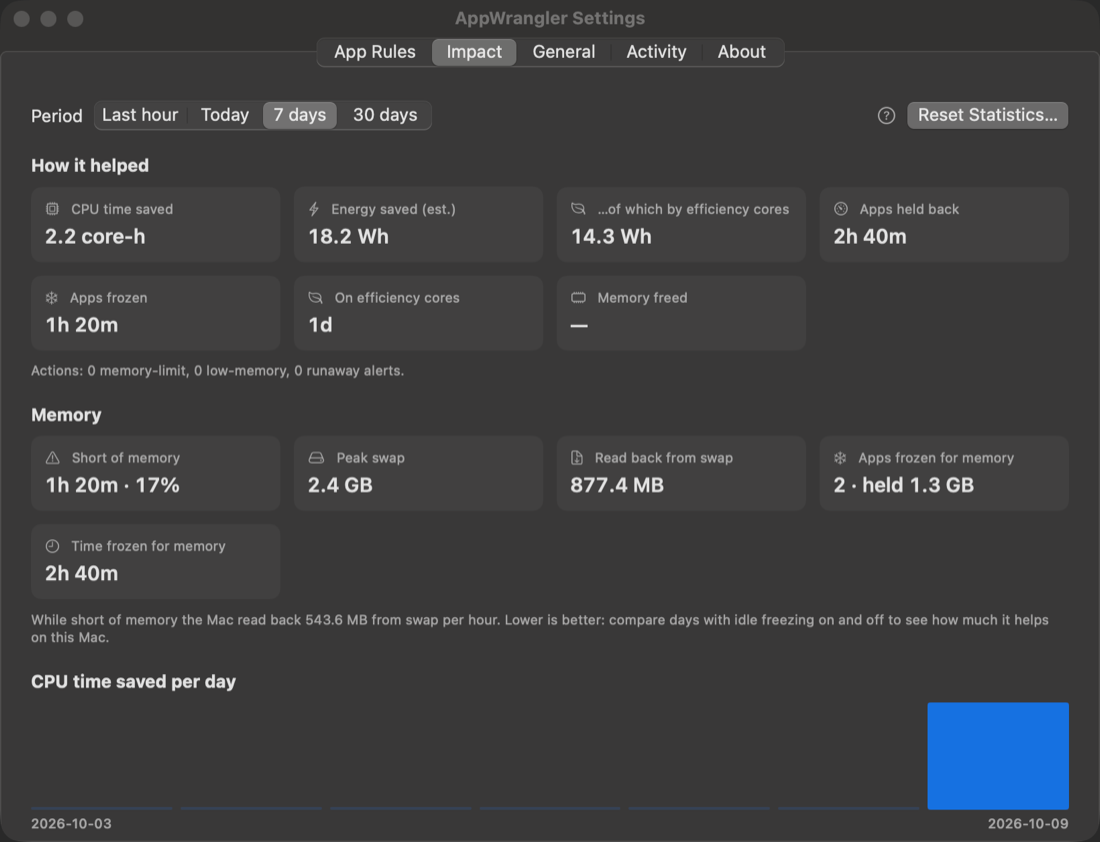Click the '2 · held 1.3 GB' value
Image resolution: width=1100 pixels, height=842 pixels.
coord(904,485)
